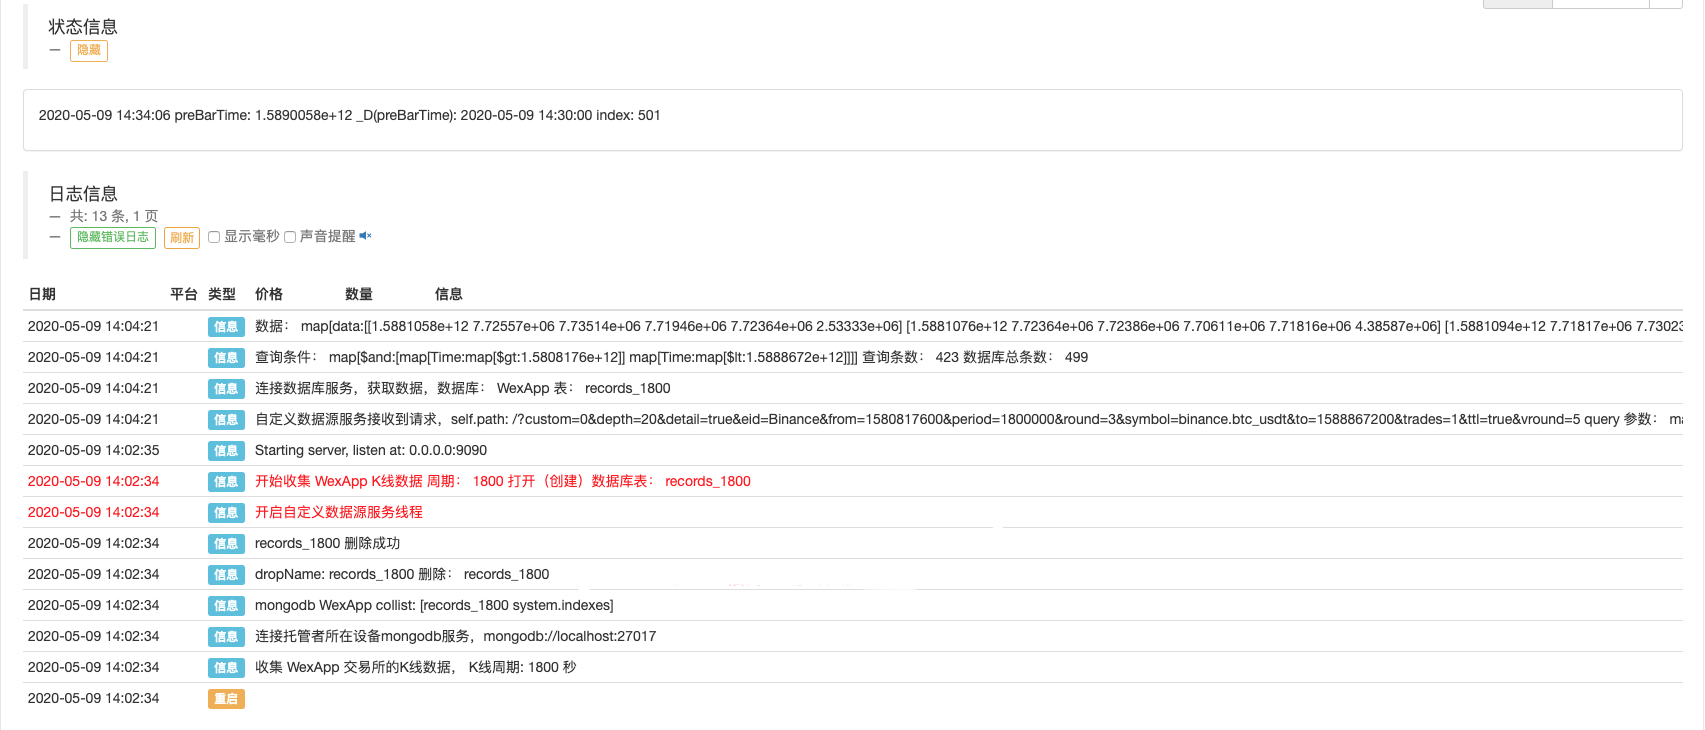
Task: Mute sound alerts via the speaker icon
Action: [x=365, y=236]
